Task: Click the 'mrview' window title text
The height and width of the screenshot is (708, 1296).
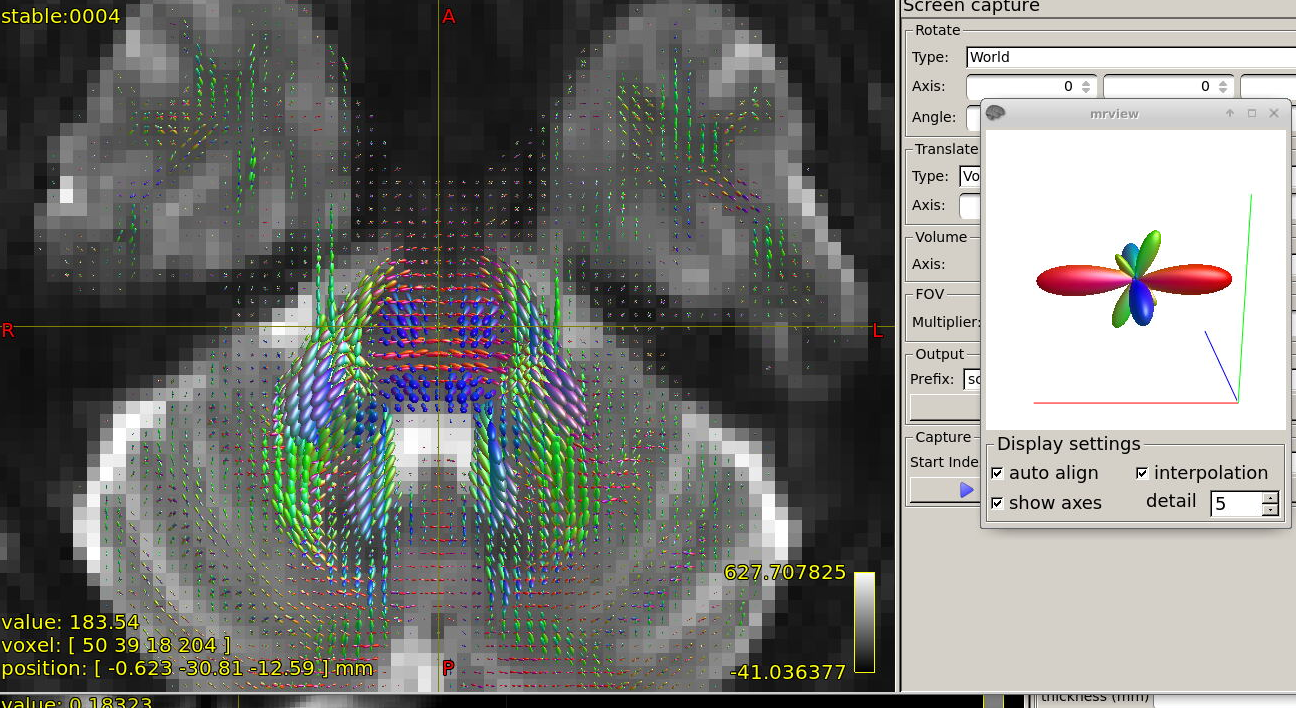Action: [x=1114, y=114]
